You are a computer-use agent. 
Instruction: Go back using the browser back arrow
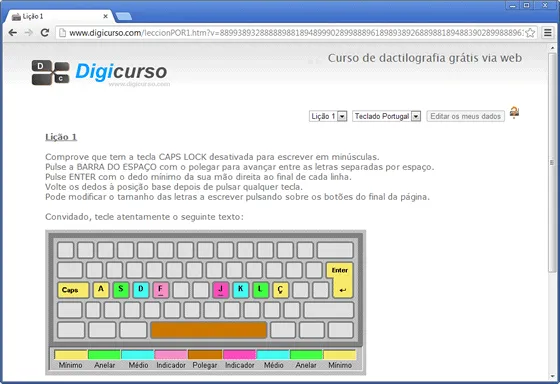pyautogui.click(x=12, y=33)
